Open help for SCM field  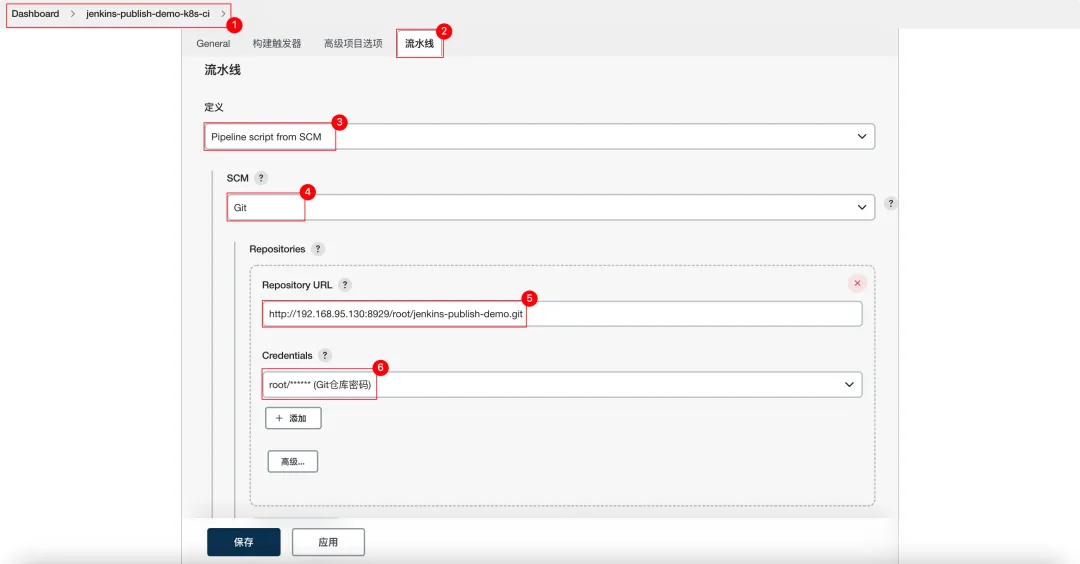click(261, 178)
